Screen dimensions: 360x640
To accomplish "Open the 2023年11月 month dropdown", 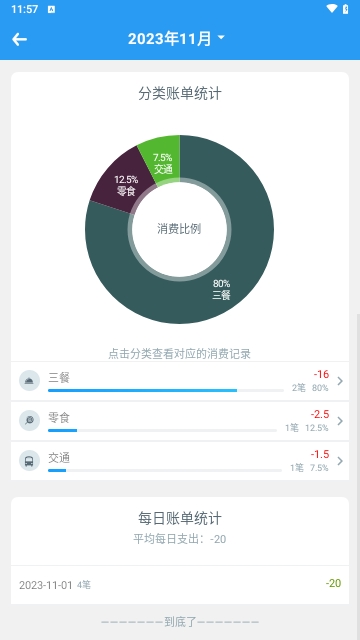I will [176, 39].
